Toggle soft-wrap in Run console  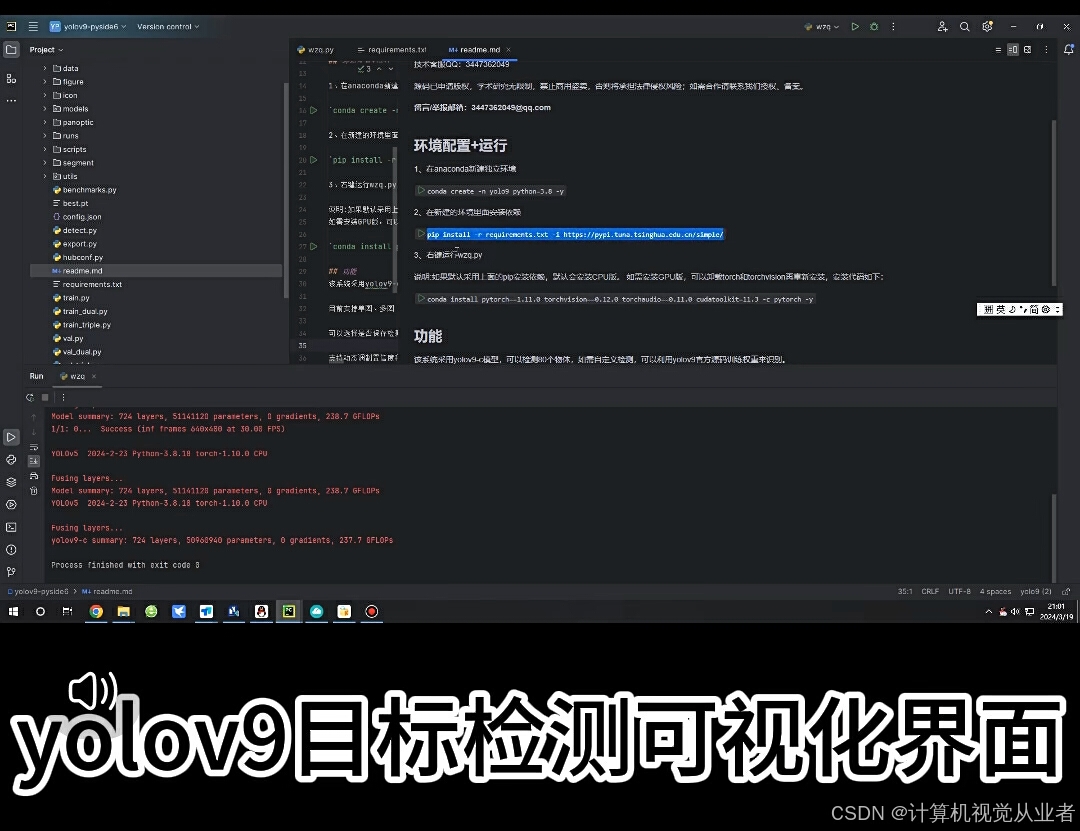coord(34,447)
